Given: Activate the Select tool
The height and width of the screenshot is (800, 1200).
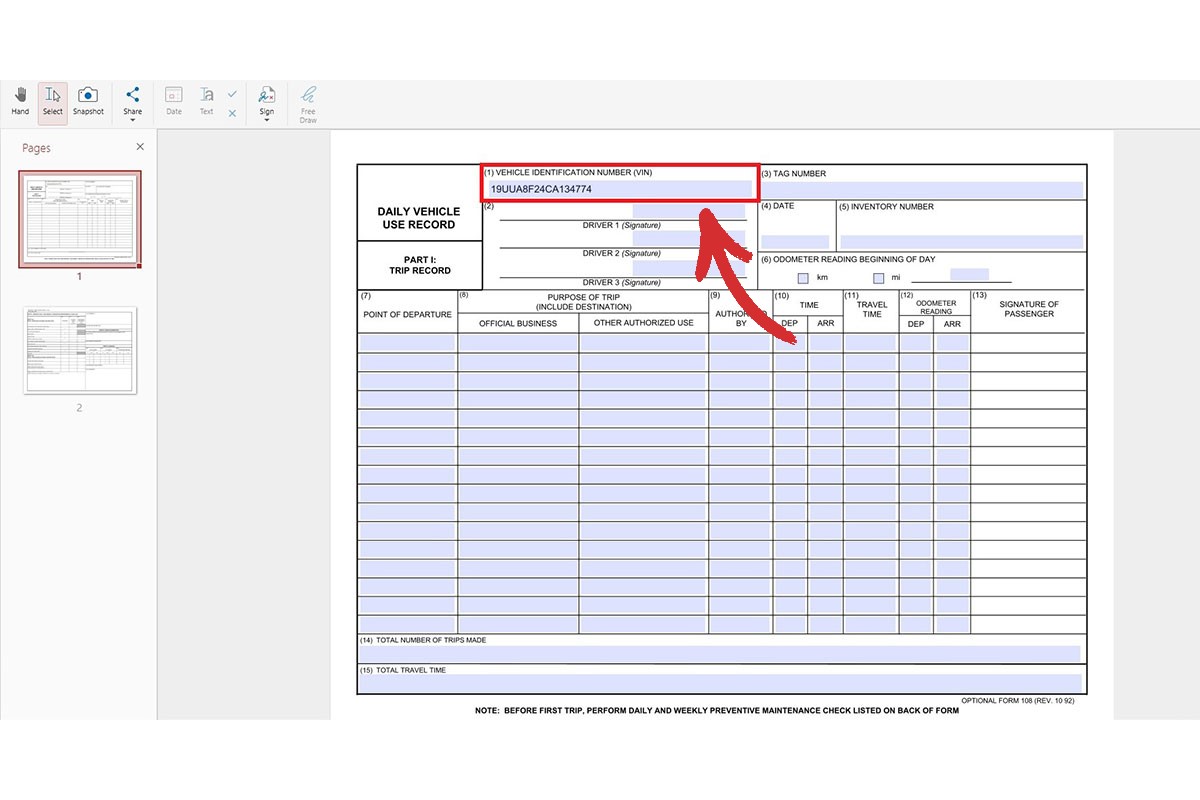Looking at the screenshot, I should click(x=53, y=101).
